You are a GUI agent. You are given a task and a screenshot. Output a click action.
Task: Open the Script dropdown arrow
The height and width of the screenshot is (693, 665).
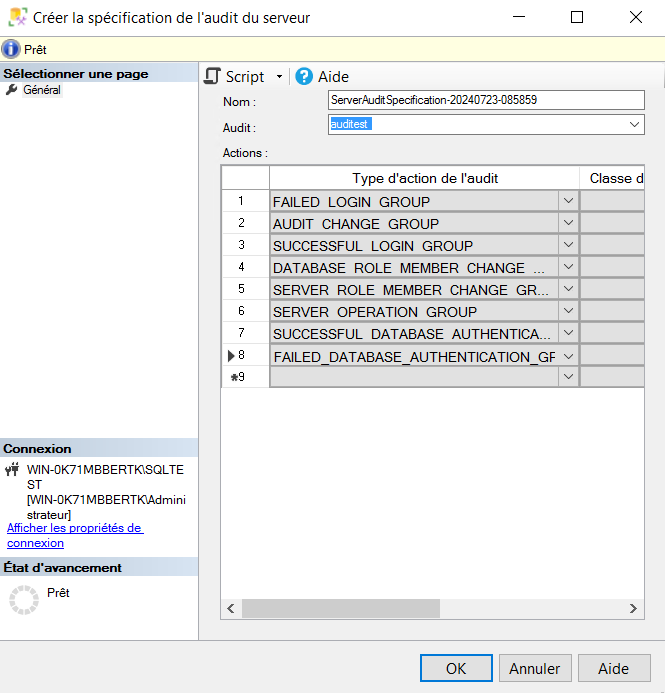pyautogui.click(x=279, y=77)
